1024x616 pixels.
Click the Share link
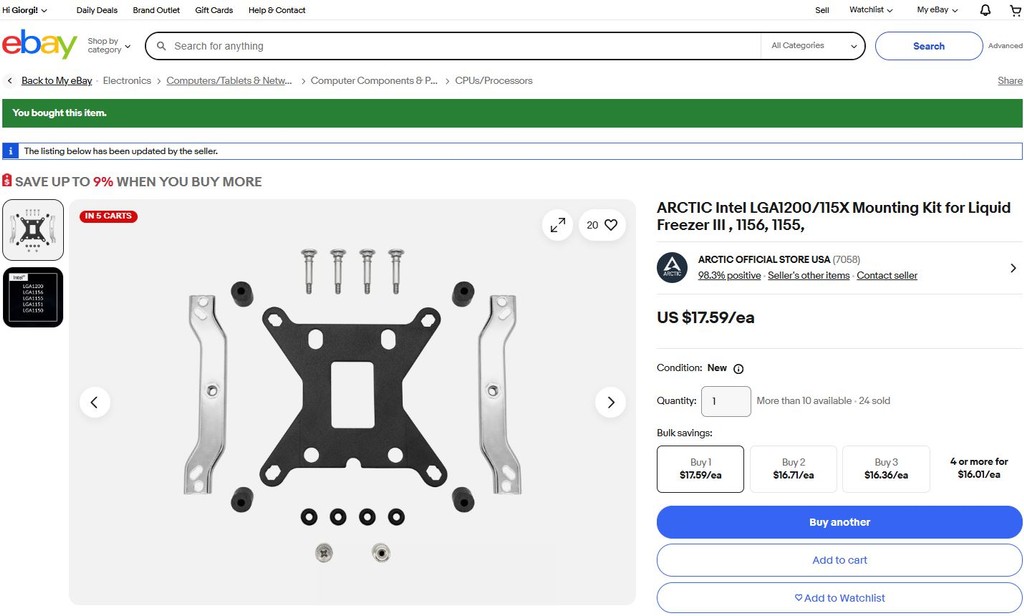click(1010, 80)
